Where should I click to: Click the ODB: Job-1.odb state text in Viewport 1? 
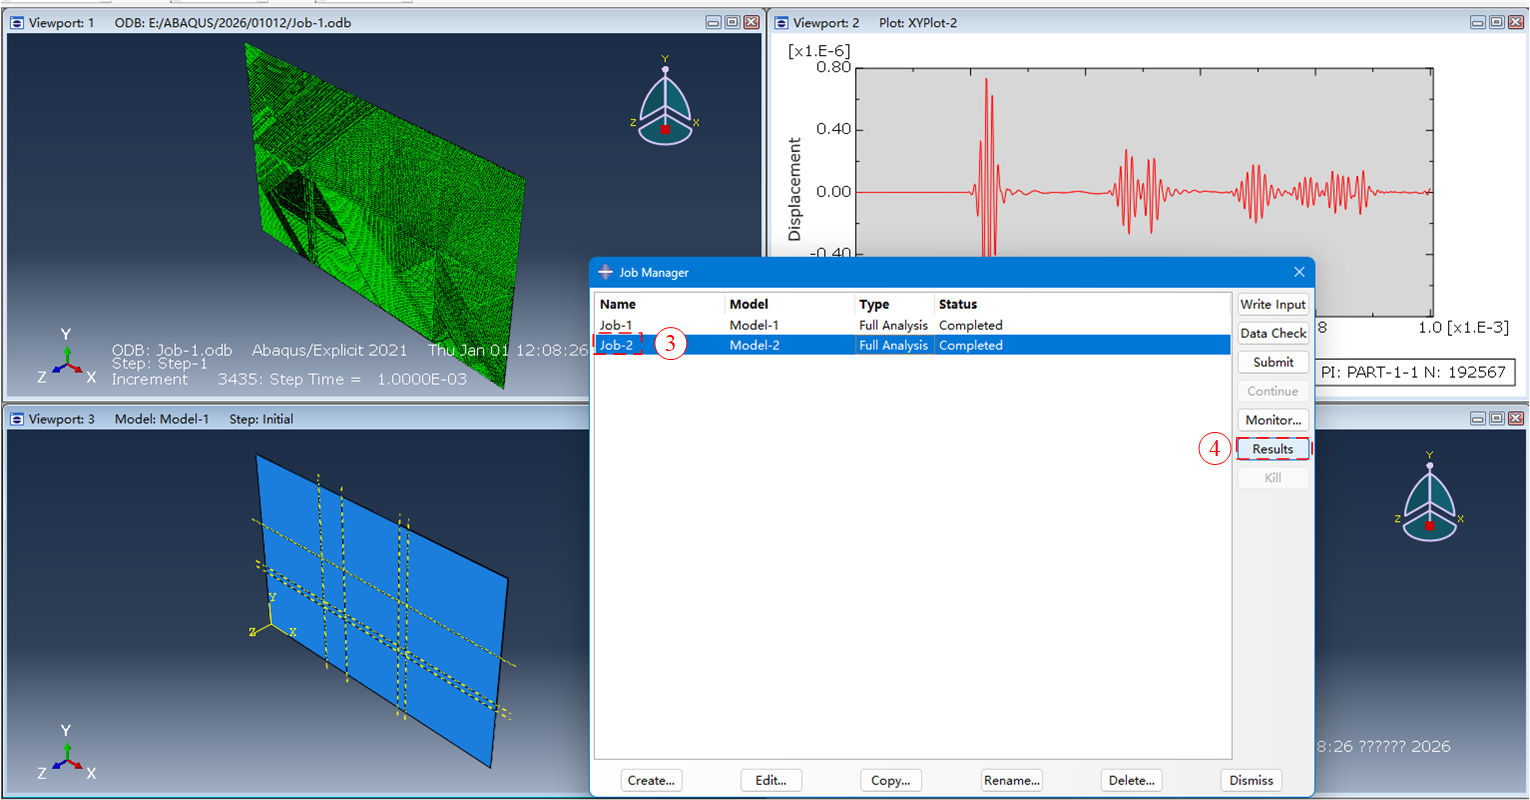click(172, 350)
